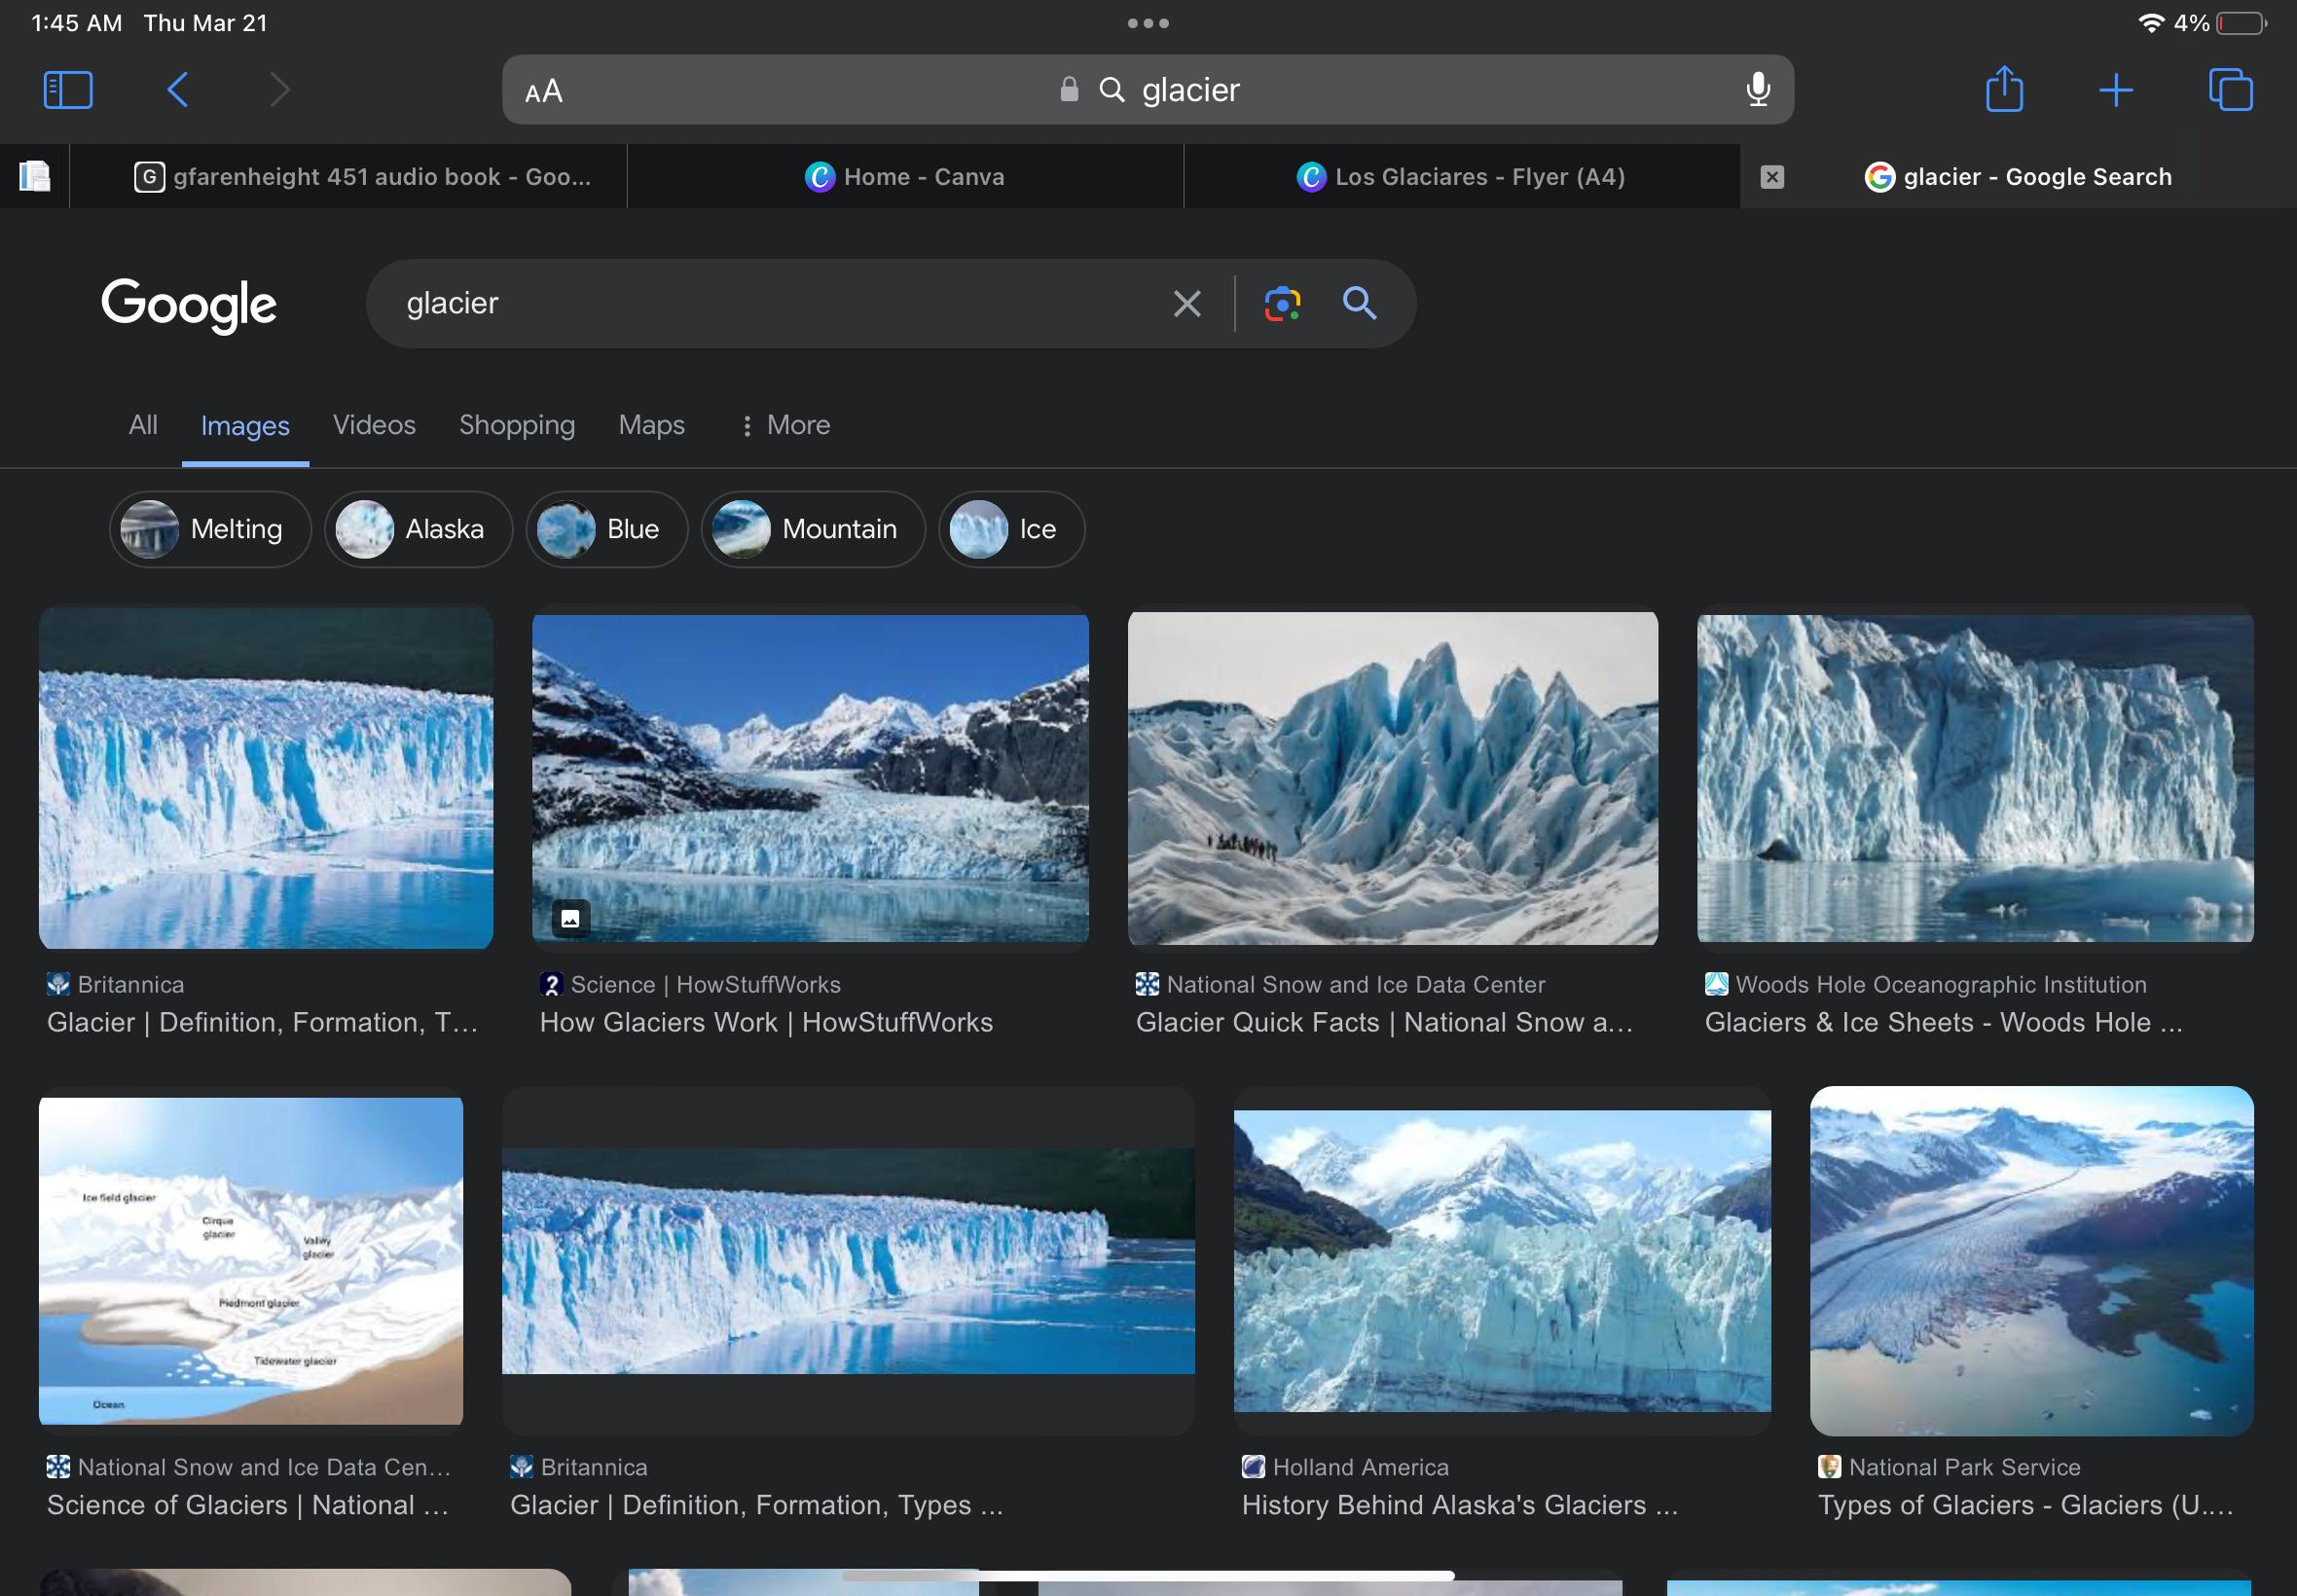The height and width of the screenshot is (1596, 2297).
Task: Search by image with Google Lens
Action: [x=1282, y=303]
